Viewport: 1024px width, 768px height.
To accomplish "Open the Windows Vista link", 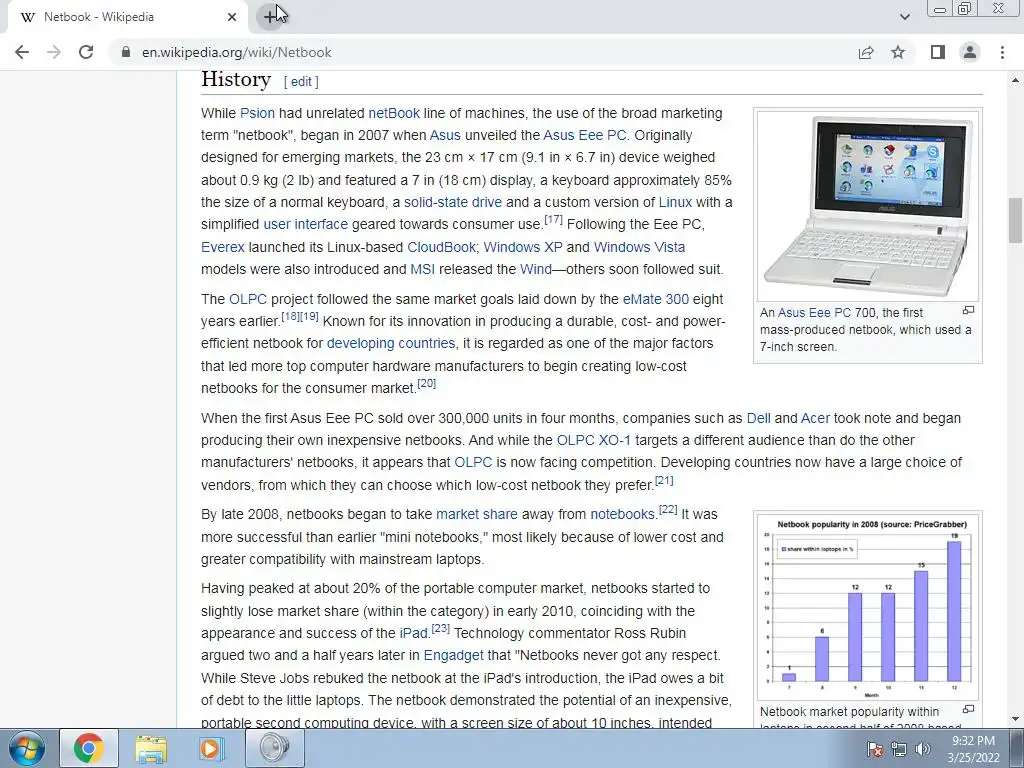I will [x=639, y=248].
